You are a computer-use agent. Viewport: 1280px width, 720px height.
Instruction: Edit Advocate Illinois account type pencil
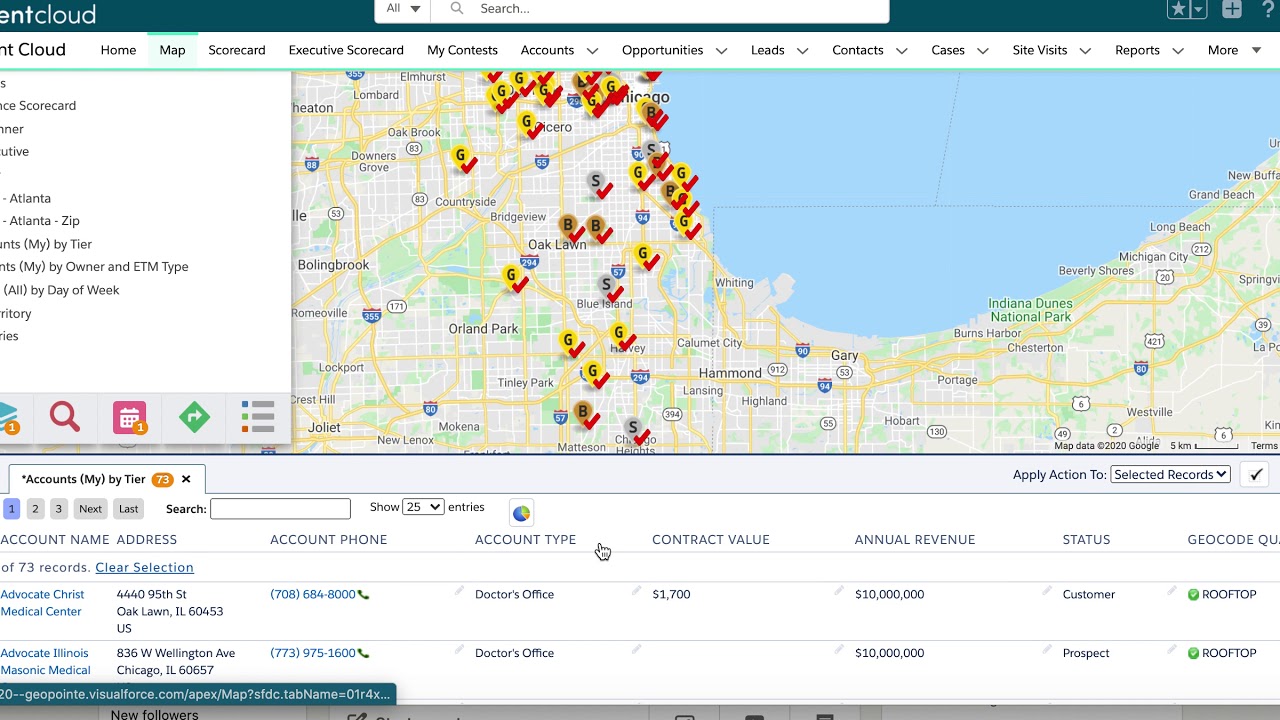636,649
